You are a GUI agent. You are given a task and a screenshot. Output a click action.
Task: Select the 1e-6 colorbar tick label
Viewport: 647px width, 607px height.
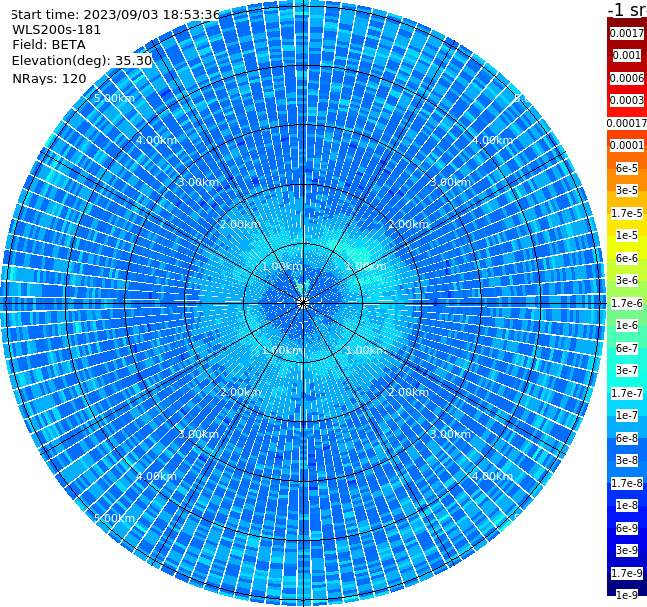tap(627, 325)
